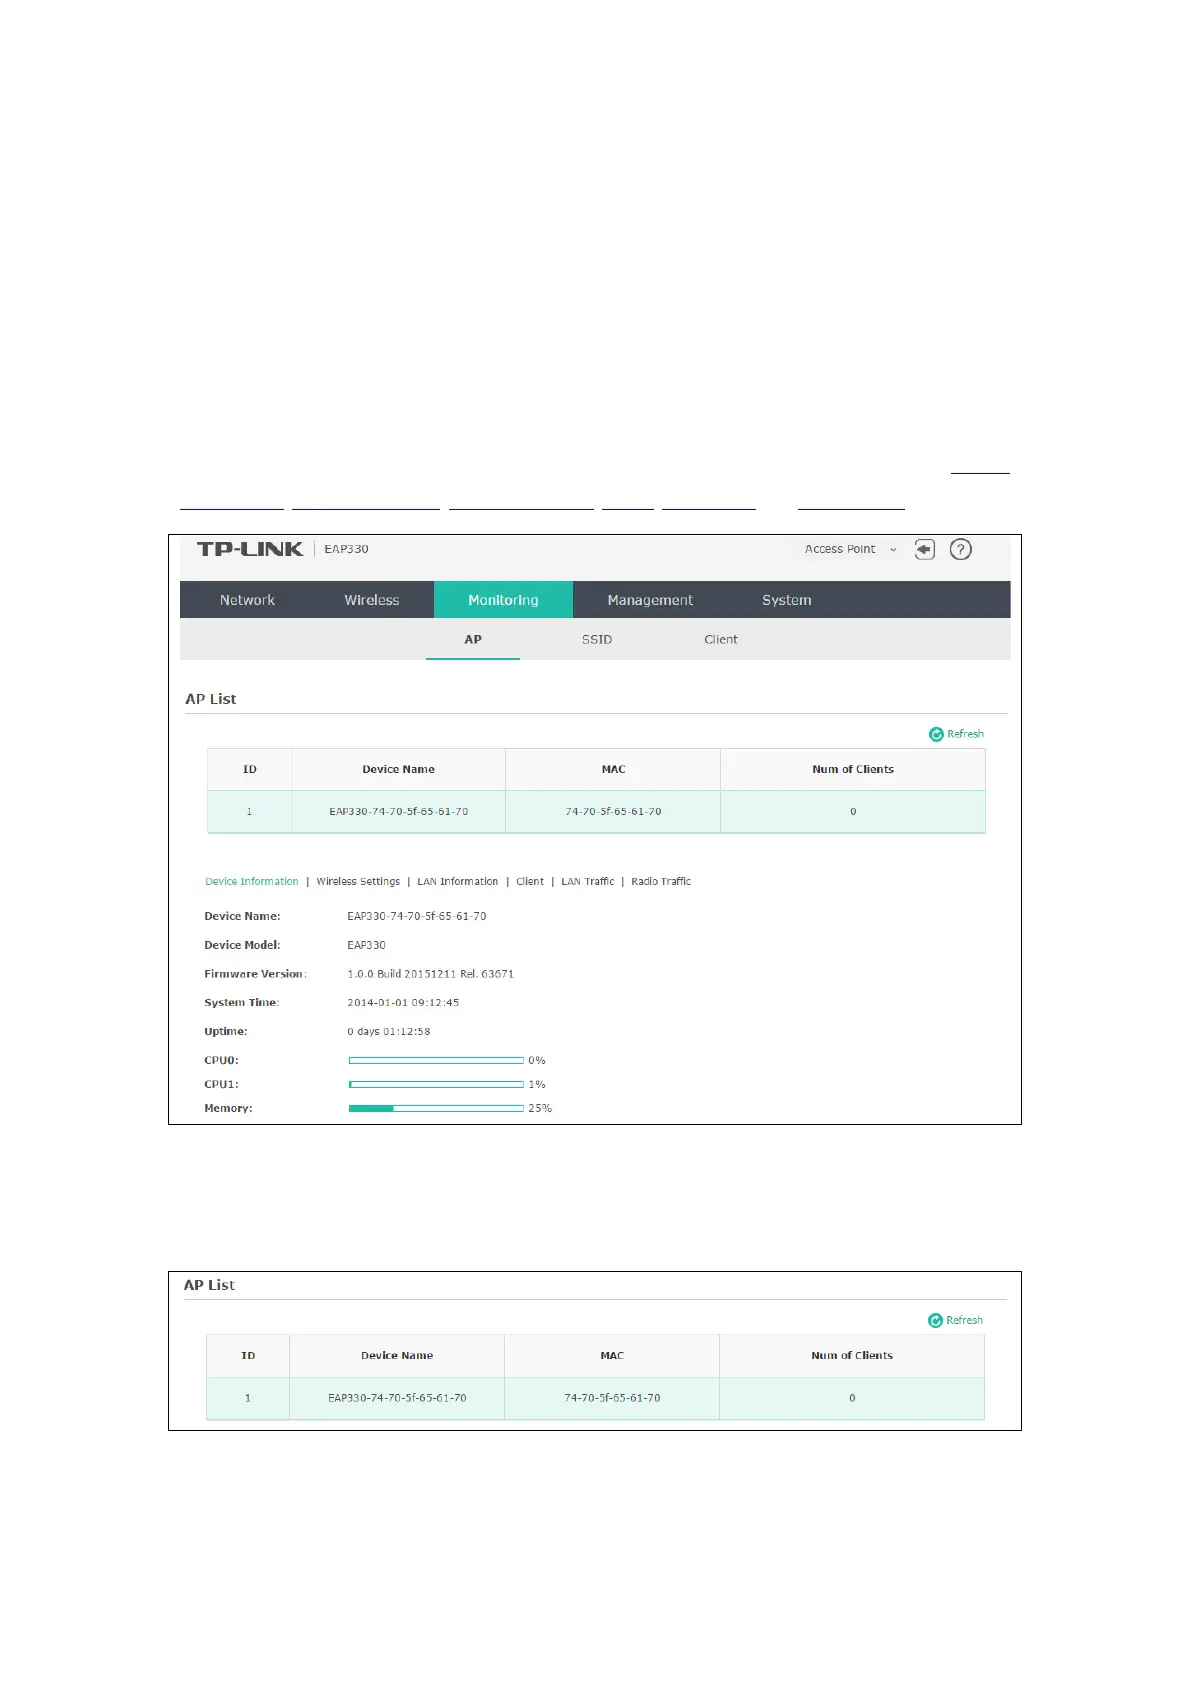Open the System tab
This screenshot has width=1190, height=1684.
[x=787, y=600]
